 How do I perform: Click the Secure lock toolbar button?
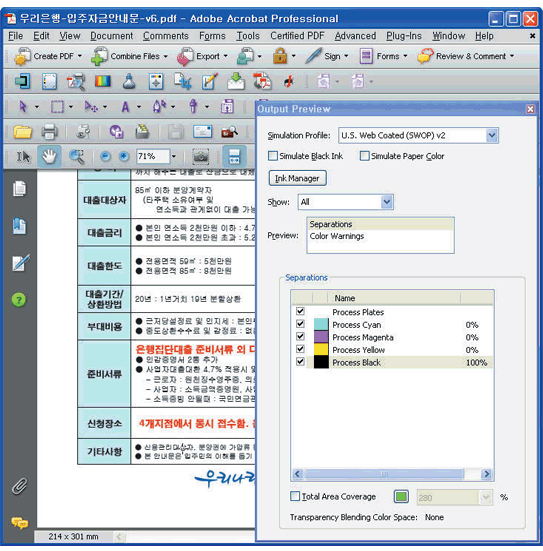click(x=280, y=56)
